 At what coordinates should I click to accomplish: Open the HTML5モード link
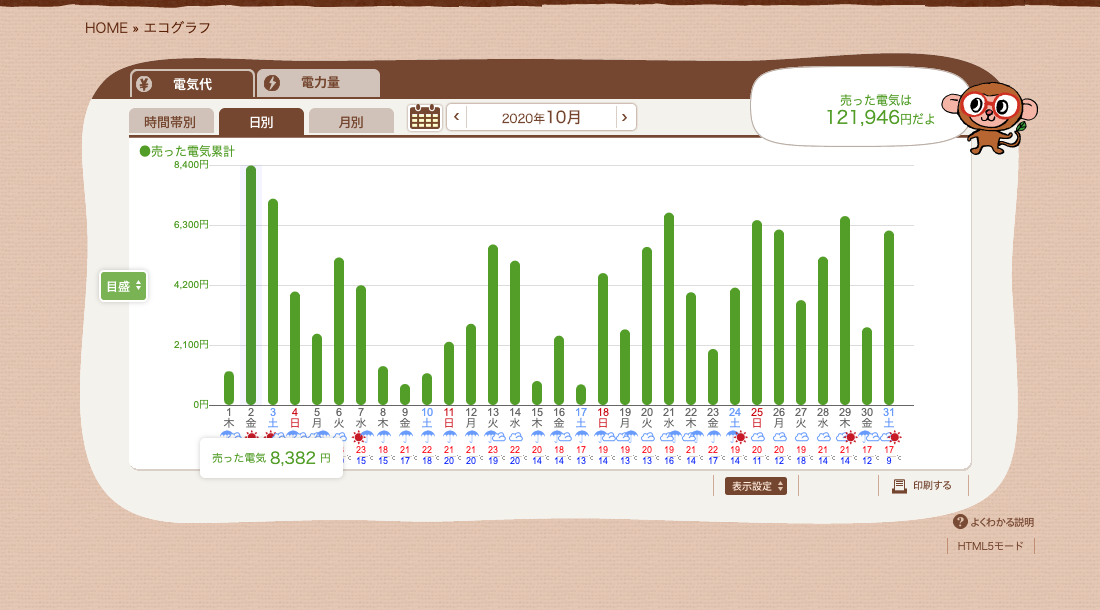click(990, 546)
